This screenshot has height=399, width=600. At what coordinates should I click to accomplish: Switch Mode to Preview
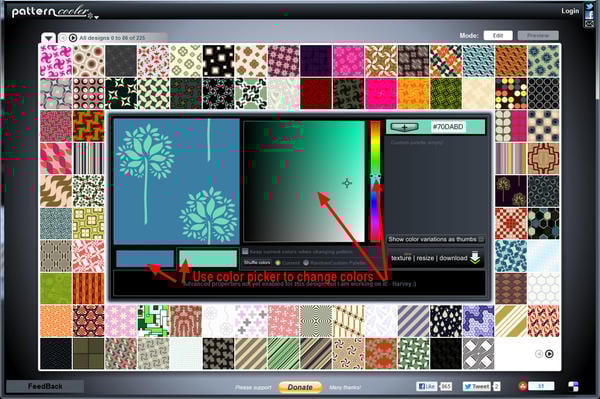click(x=538, y=36)
